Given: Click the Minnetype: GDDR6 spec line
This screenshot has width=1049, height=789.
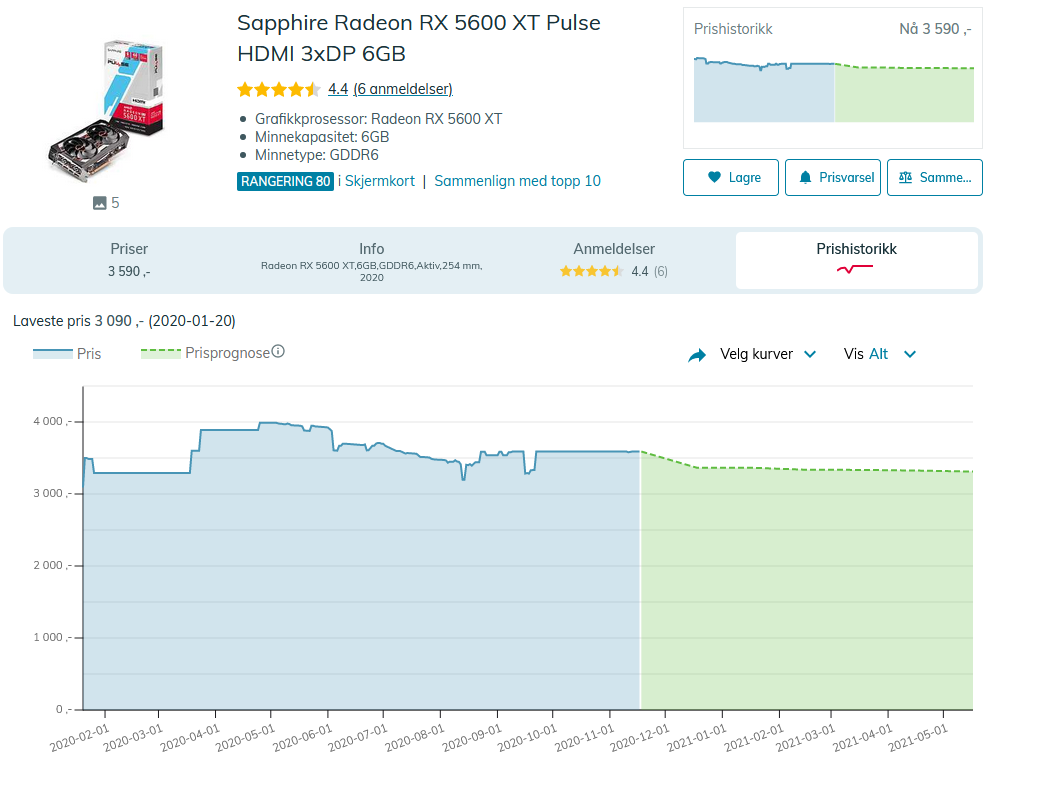Looking at the screenshot, I should click(316, 155).
